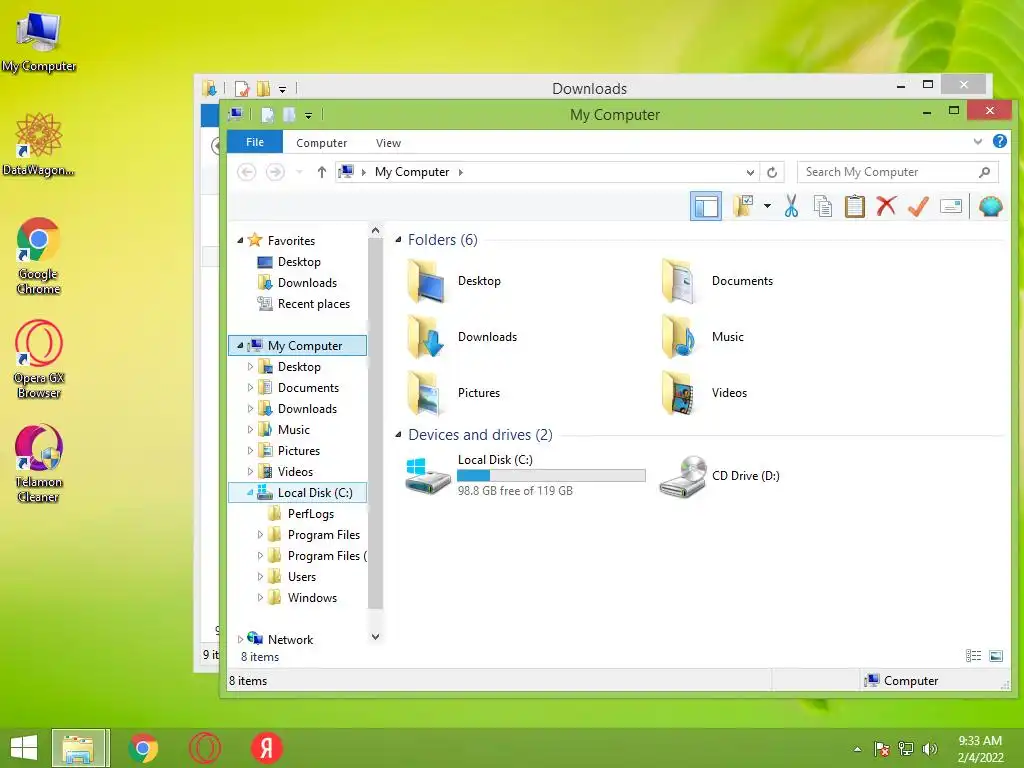Select Desktop under Favorites
The height and width of the screenshot is (768, 1024).
tap(299, 262)
